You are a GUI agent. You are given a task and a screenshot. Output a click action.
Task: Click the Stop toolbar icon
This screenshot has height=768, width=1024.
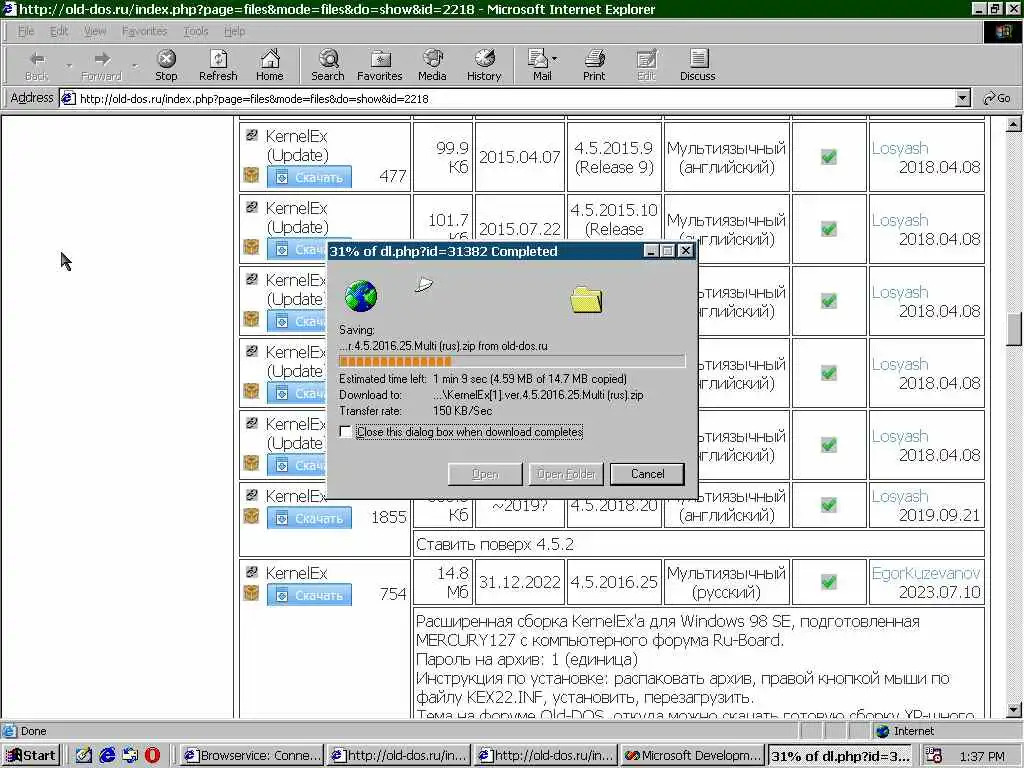[166, 65]
